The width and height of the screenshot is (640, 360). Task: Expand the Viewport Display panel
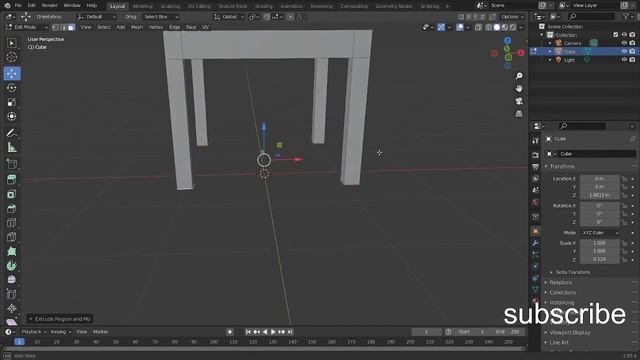569,333
